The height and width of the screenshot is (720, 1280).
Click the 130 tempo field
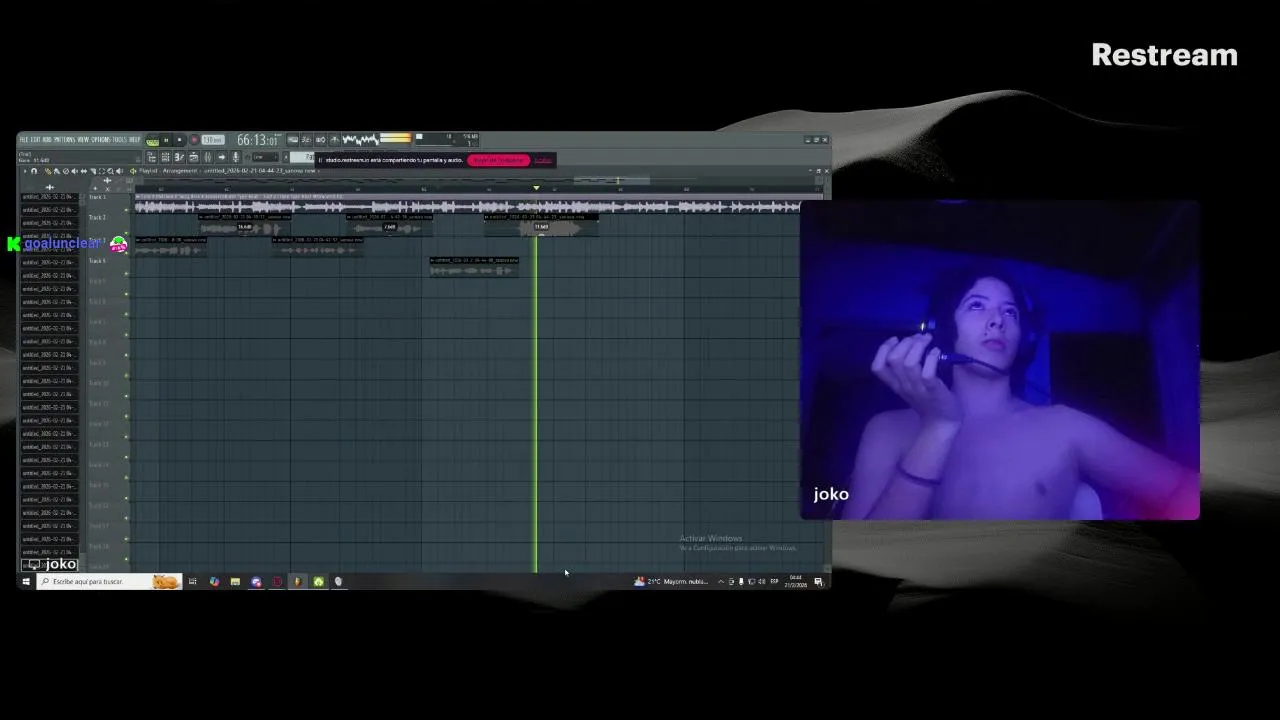213,140
